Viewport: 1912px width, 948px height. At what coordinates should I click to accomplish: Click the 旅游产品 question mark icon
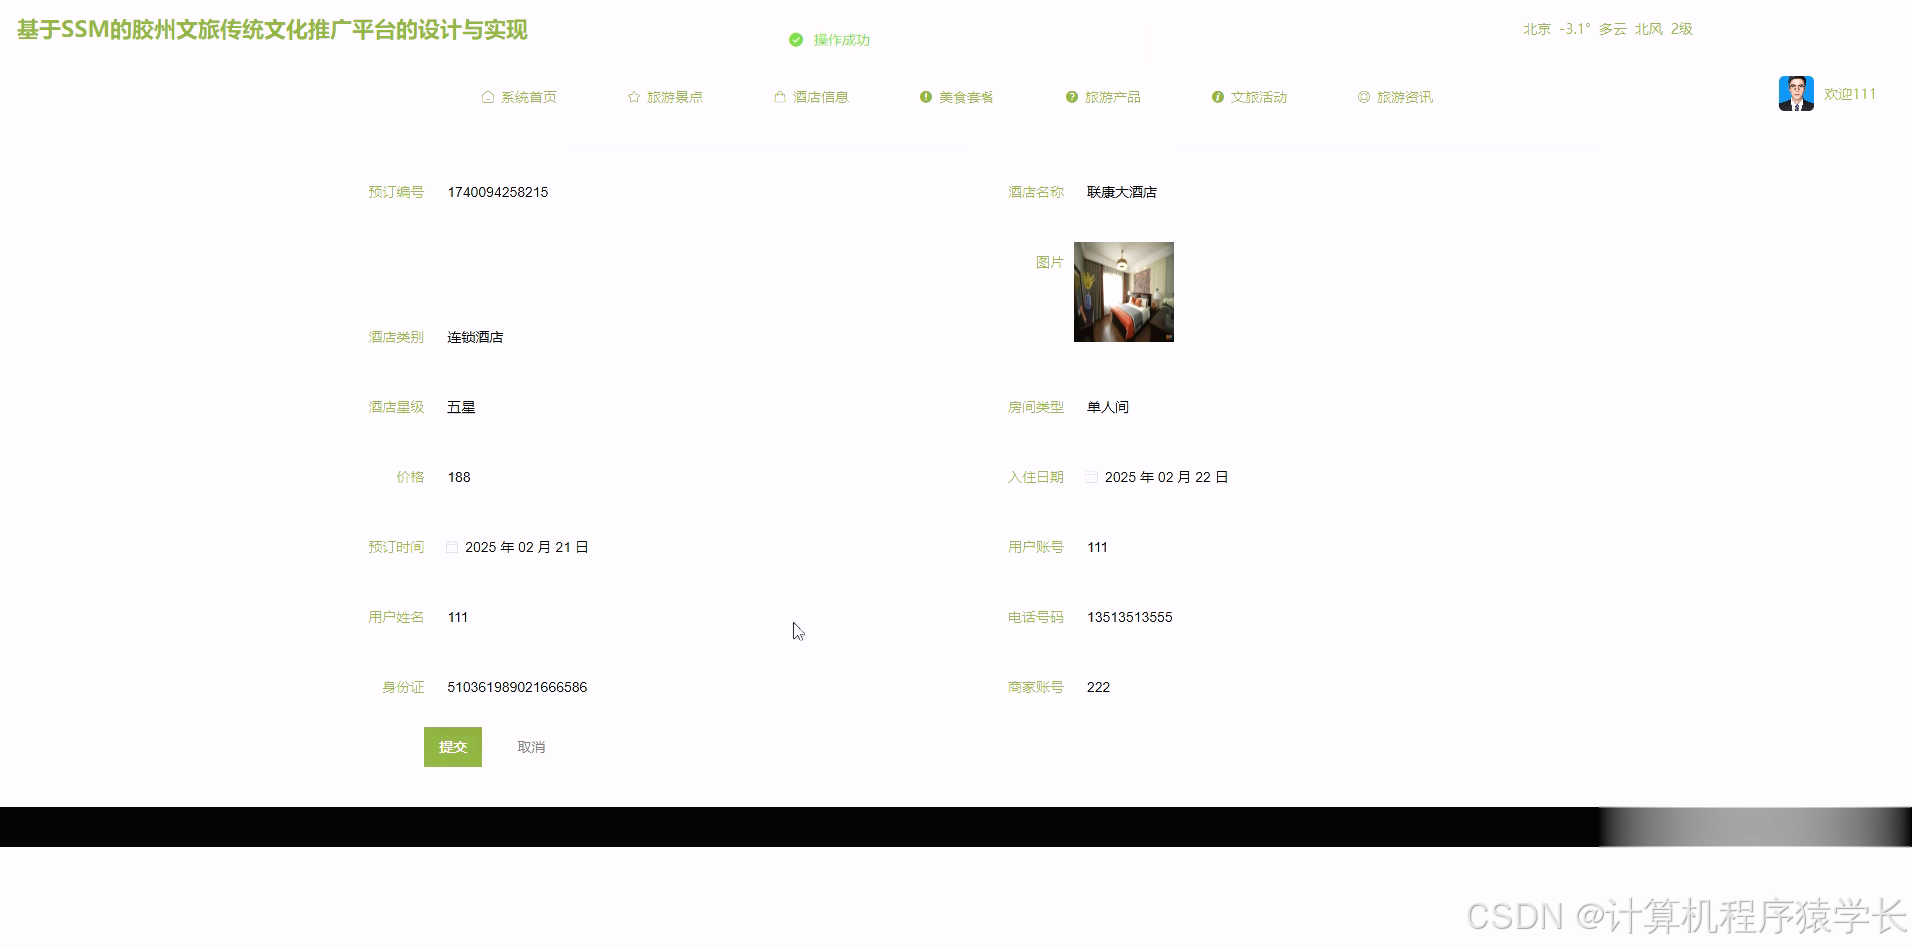[x=1070, y=96]
